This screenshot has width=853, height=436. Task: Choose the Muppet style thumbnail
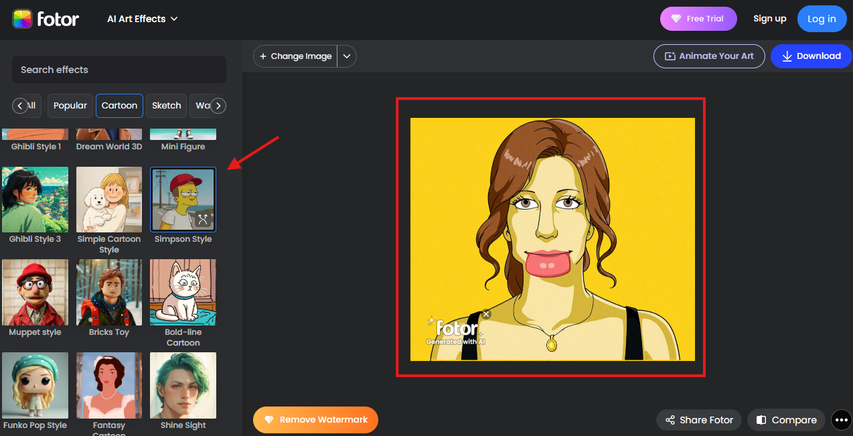(35, 292)
